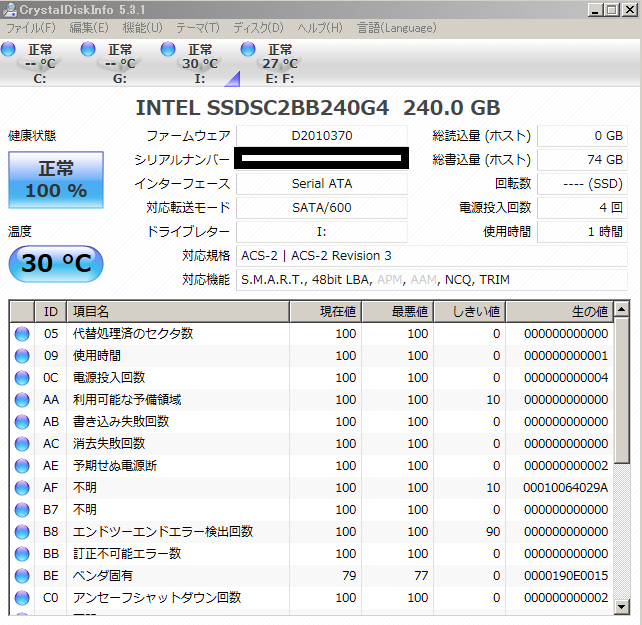642x625 pixels.
Task: Click the 30 °C temperature button
Action: (56, 264)
